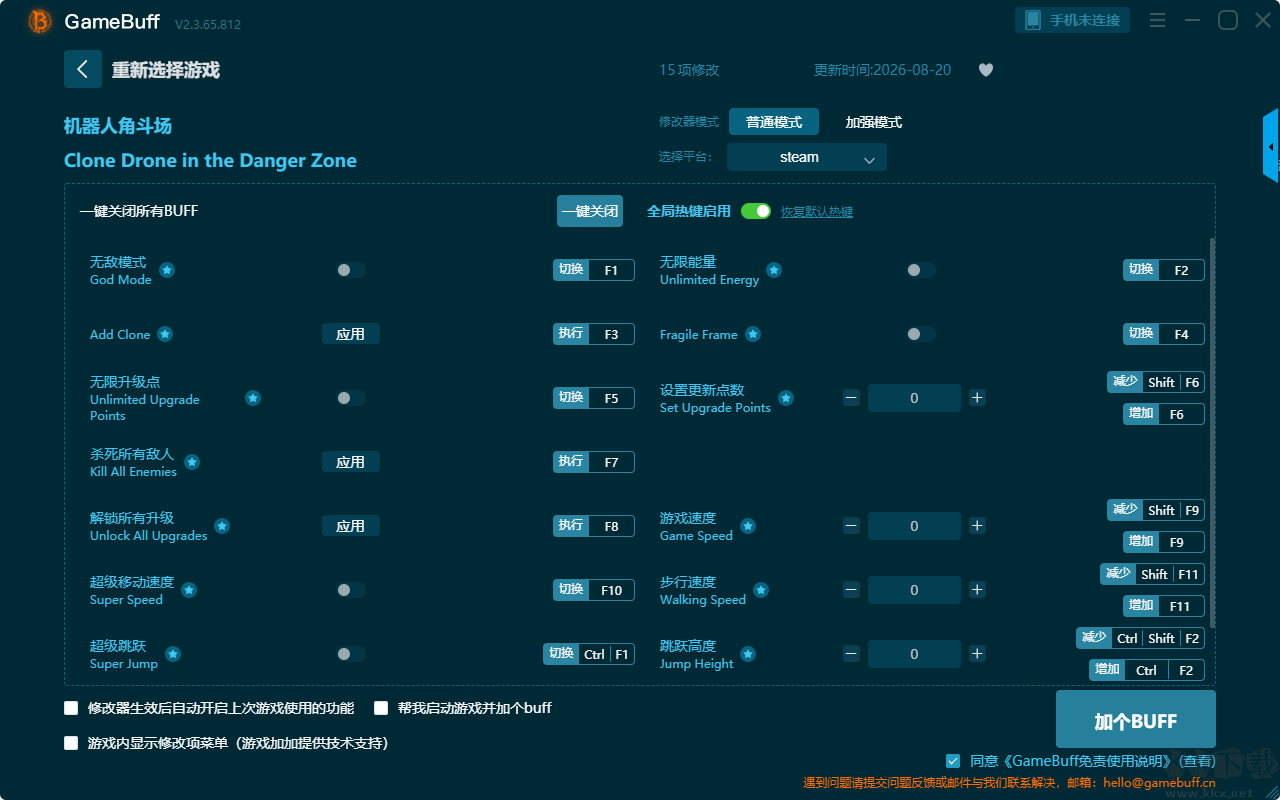Click Kill All Enemies F7 hotkey button
The width and height of the screenshot is (1280, 800).
point(594,462)
